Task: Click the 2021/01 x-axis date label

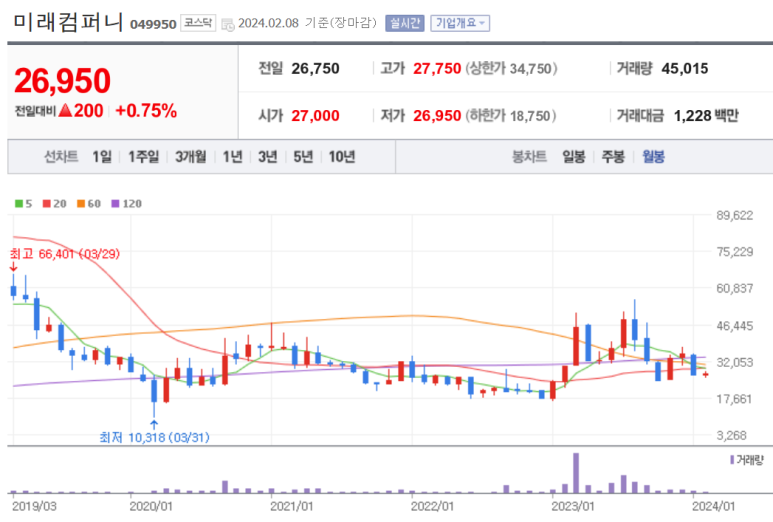Action: coord(291,506)
